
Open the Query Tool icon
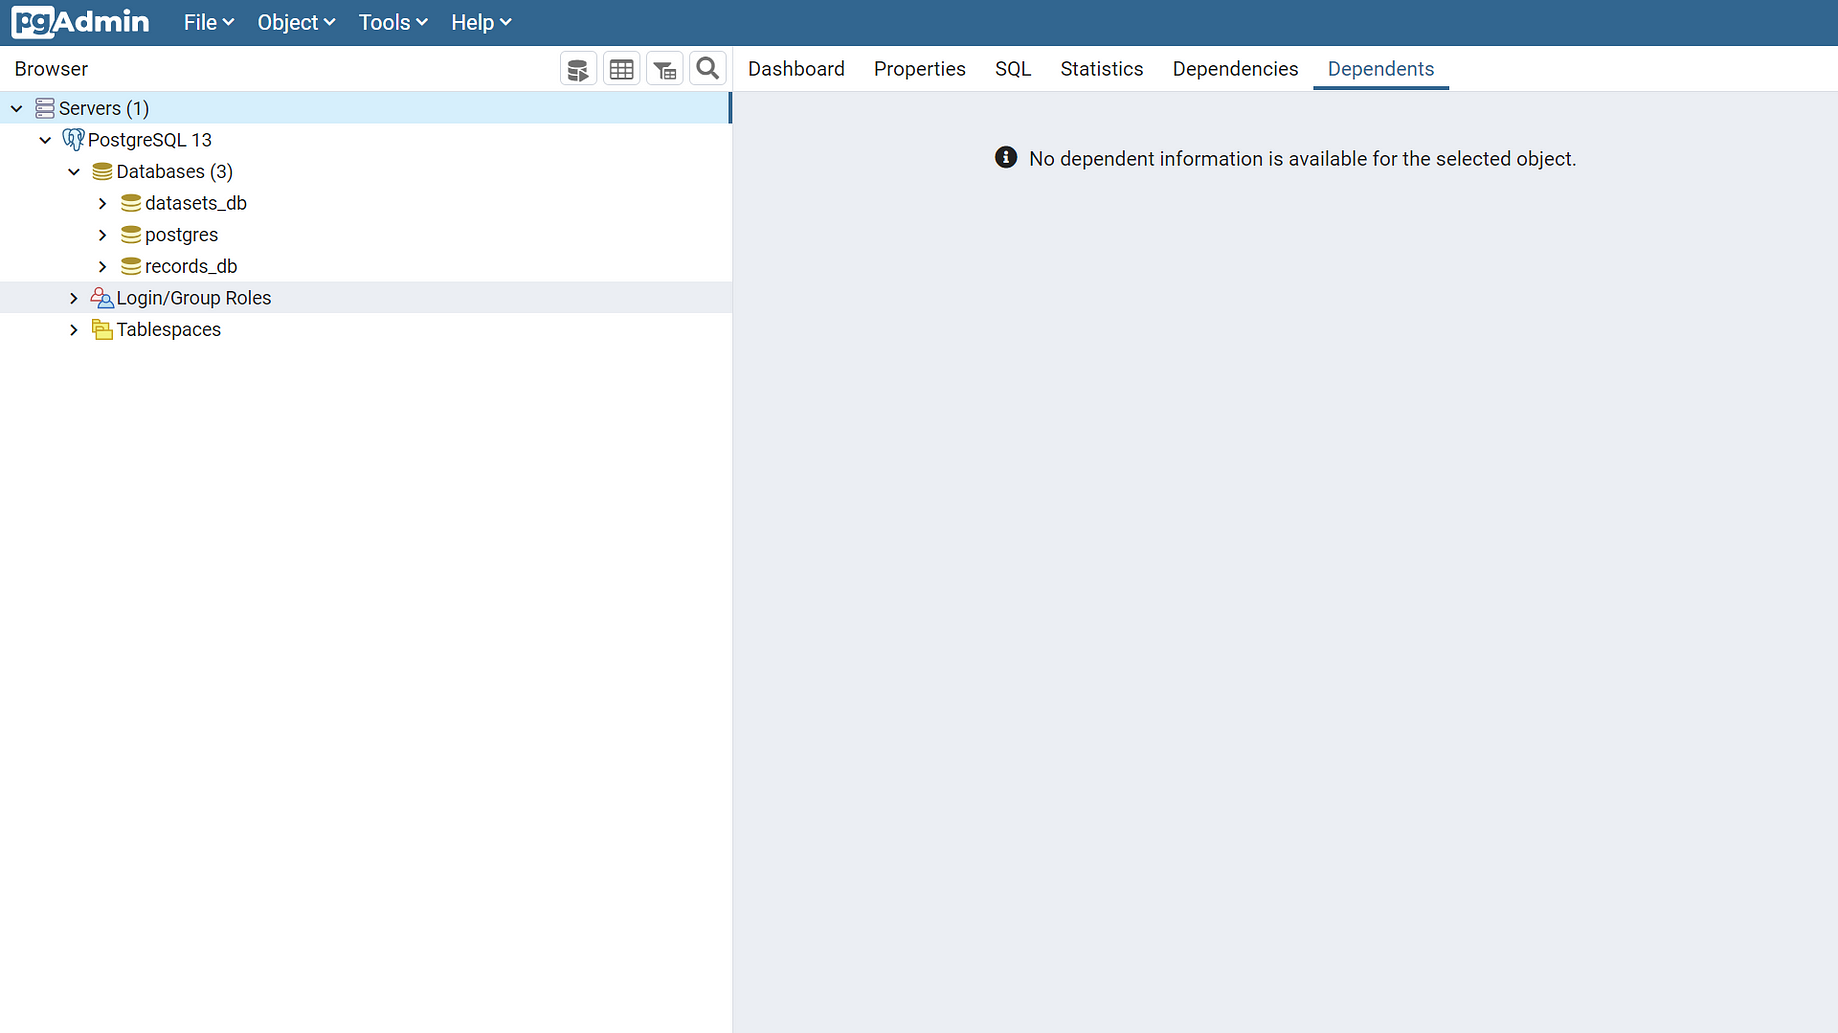578,69
